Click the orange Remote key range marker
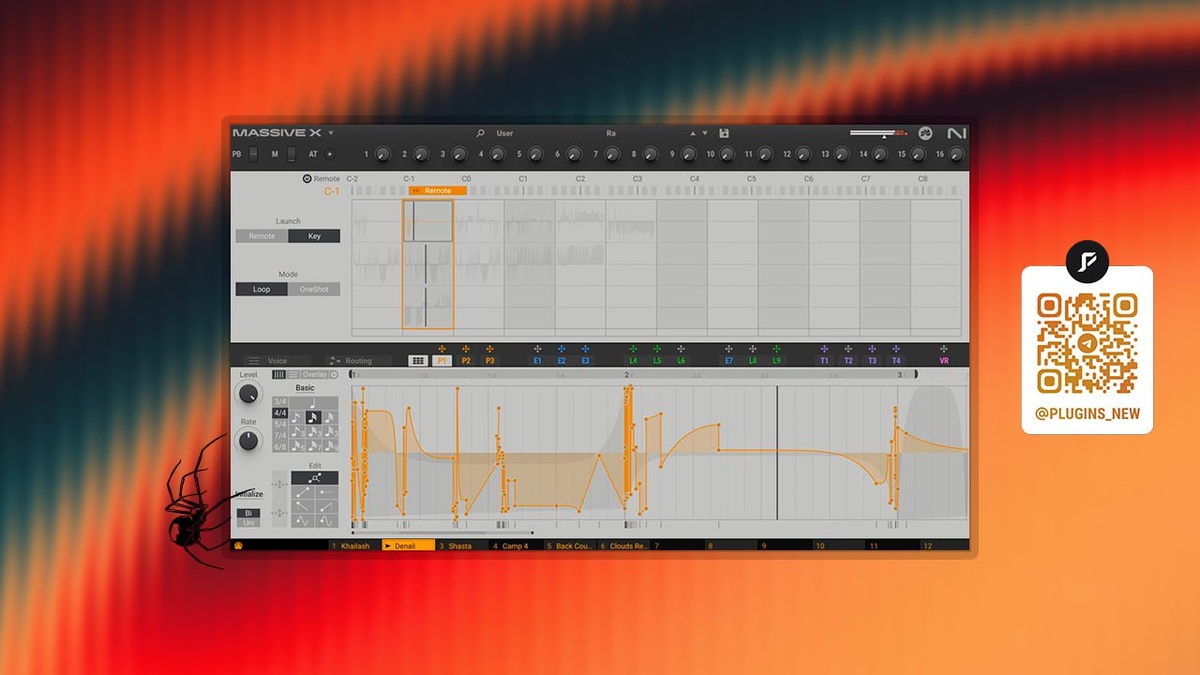 437,190
